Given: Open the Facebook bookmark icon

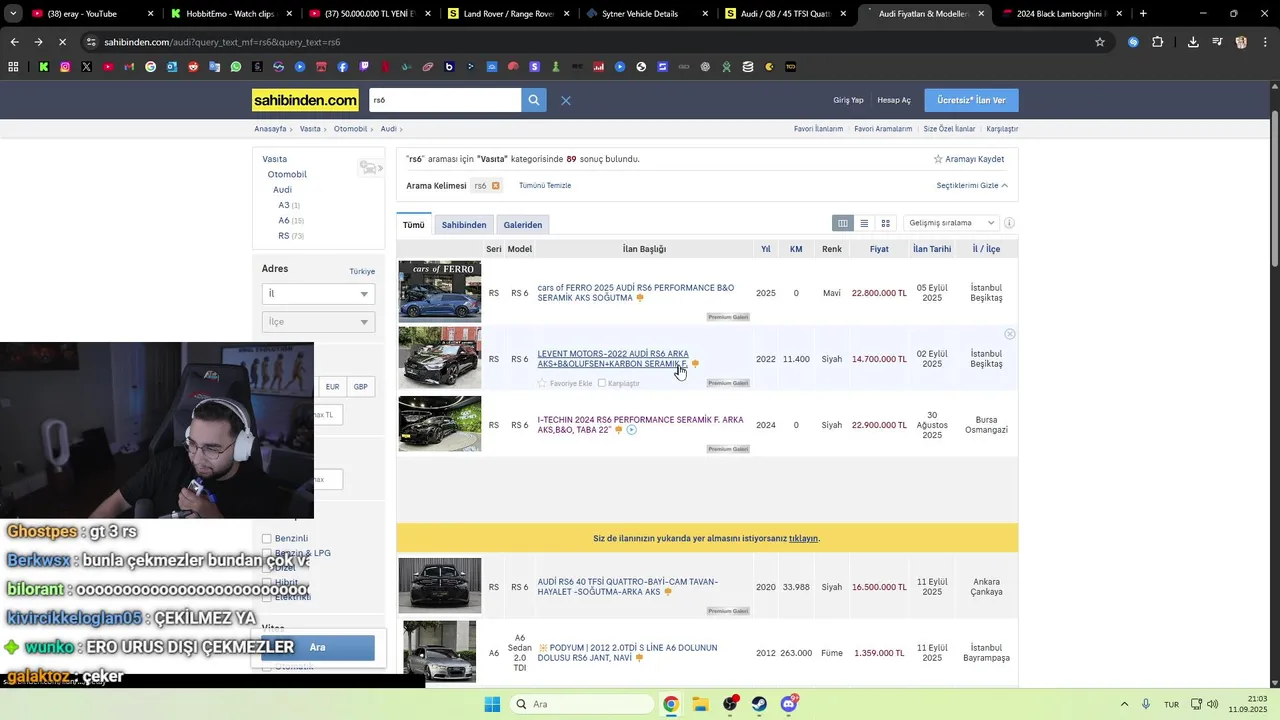Looking at the screenshot, I should [343, 67].
